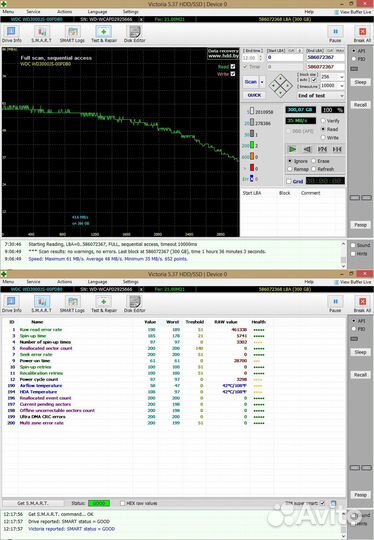
Task: Click Recall button in the top window
Action: tap(360, 105)
